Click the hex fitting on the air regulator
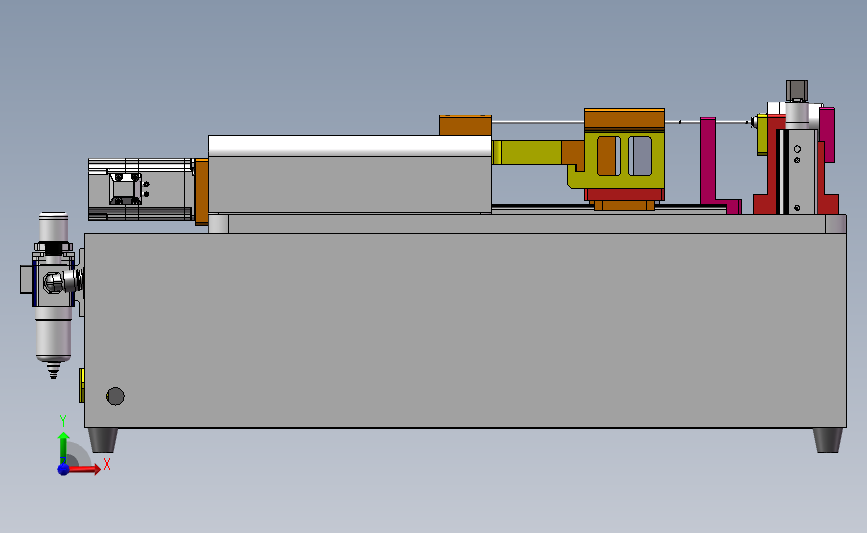The image size is (867, 533). (53, 282)
